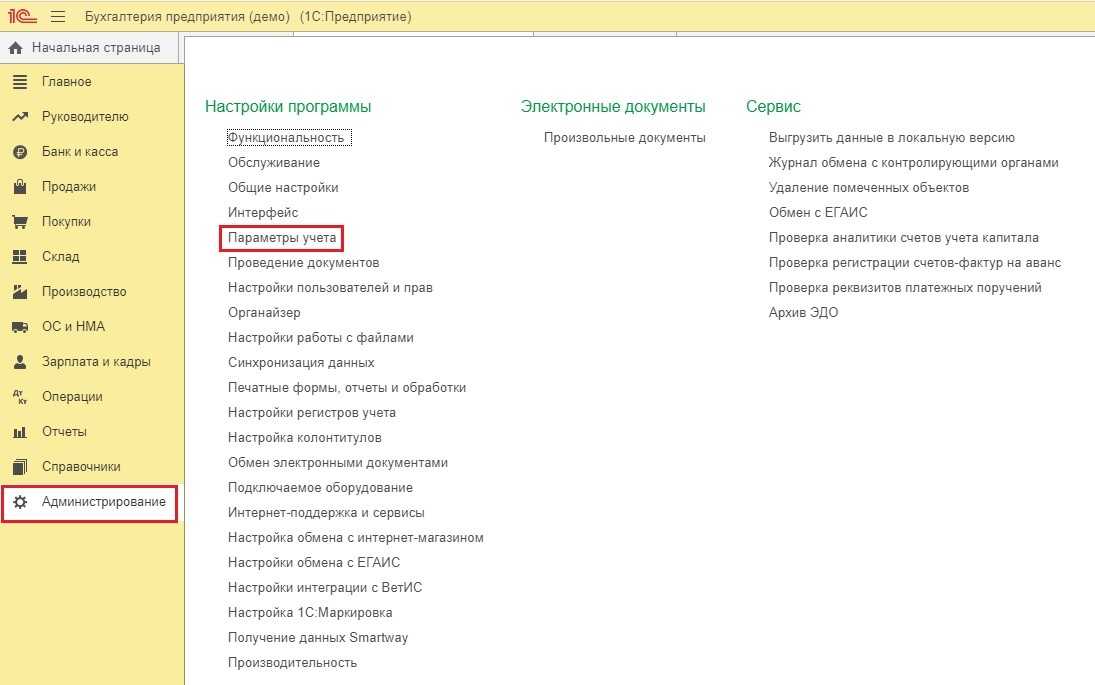Switch to the Отчеты section
The width and height of the screenshot is (1095, 685).
(64, 432)
